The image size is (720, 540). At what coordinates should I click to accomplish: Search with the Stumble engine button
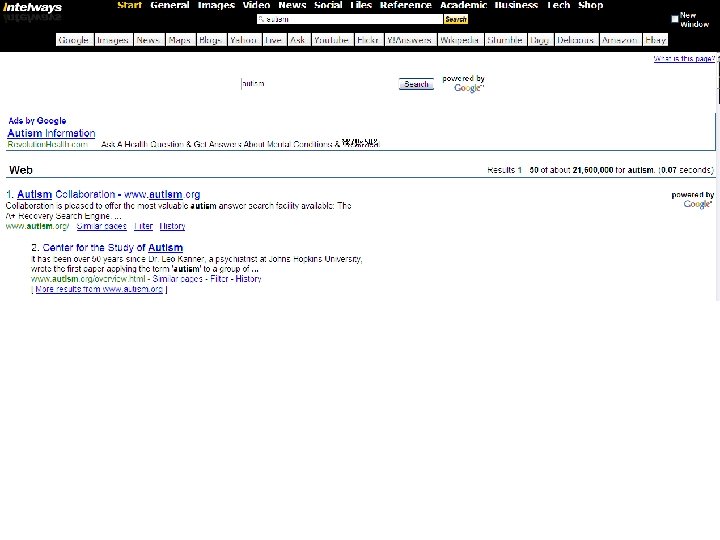(x=505, y=40)
